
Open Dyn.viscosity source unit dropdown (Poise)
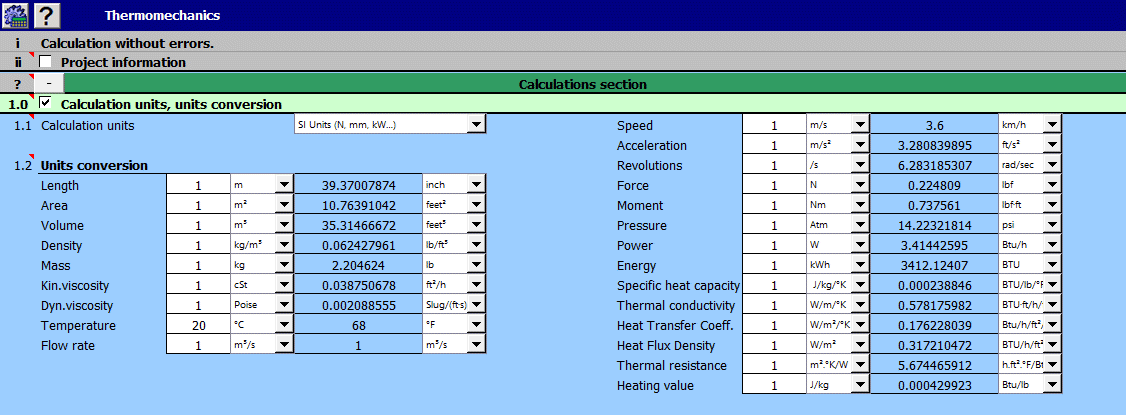pyautogui.click(x=284, y=306)
